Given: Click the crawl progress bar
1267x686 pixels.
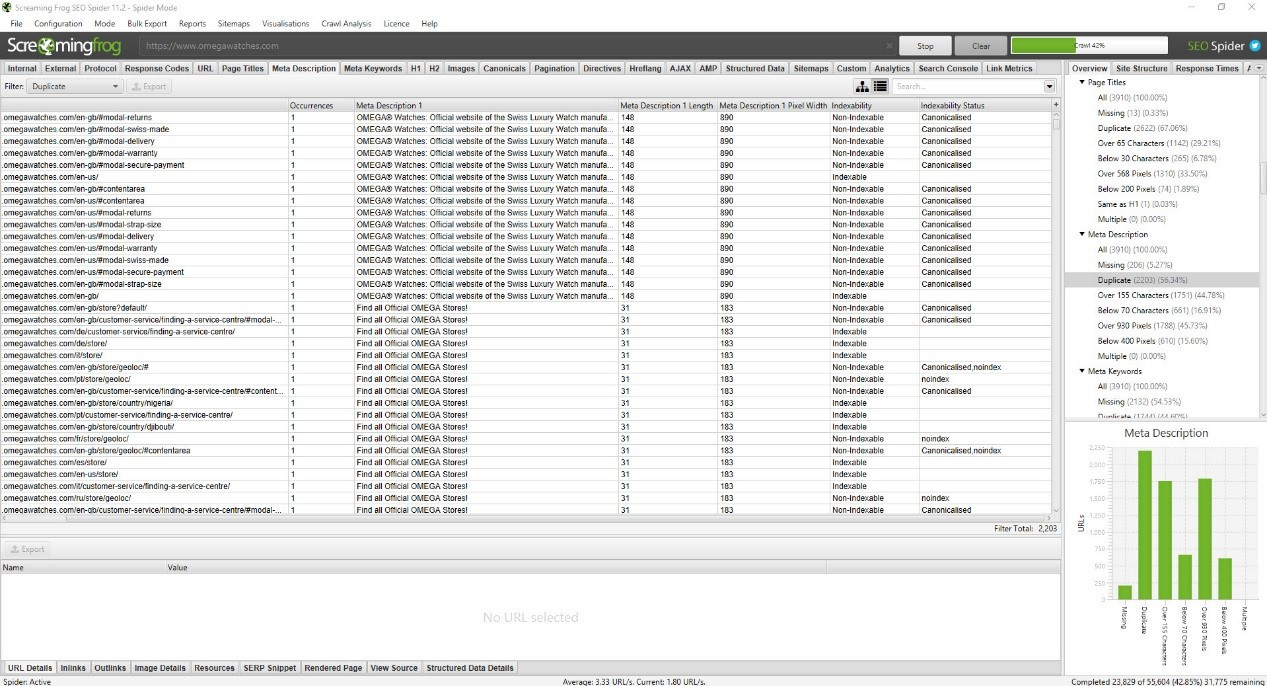Looking at the screenshot, I should [x=1089, y=46].
